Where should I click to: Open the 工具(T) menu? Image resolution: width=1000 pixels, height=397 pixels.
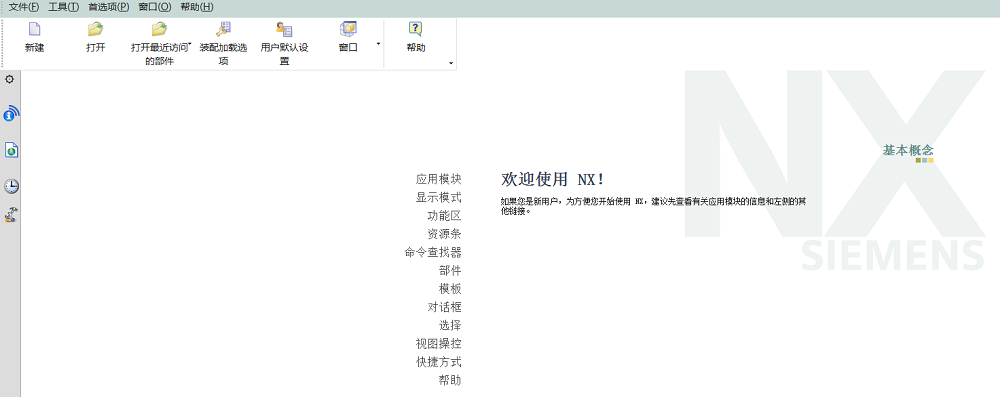(63, 7)
